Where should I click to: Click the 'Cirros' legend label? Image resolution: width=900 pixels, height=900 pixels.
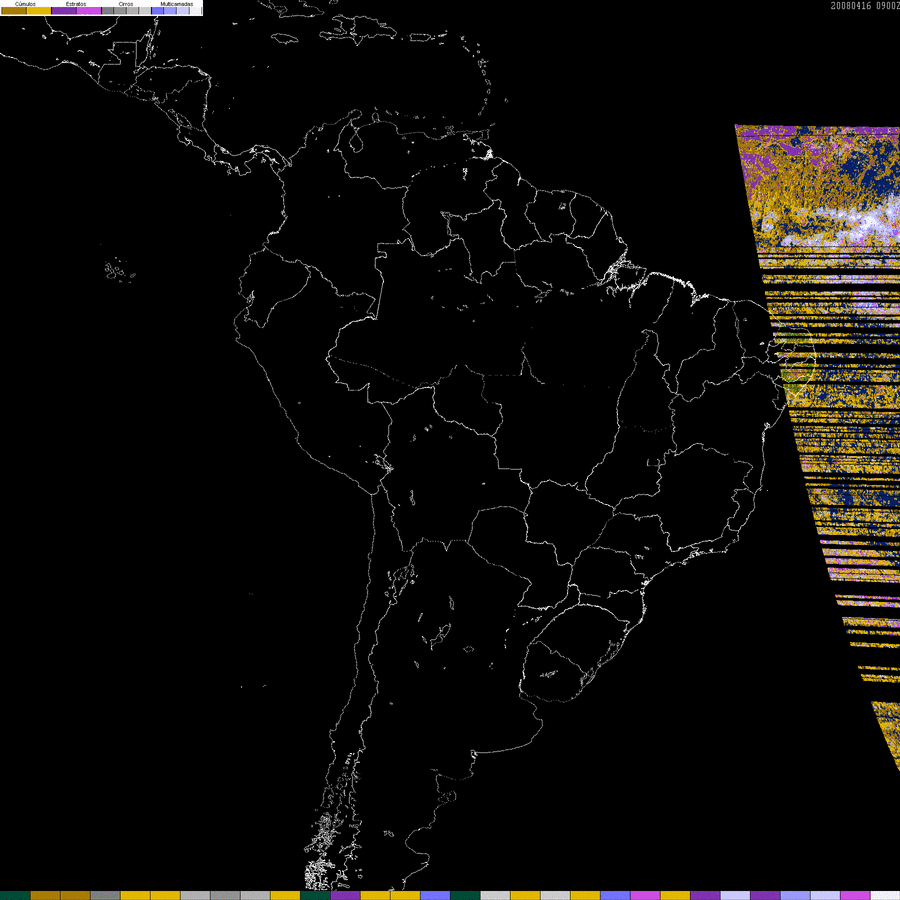[126, 4]
